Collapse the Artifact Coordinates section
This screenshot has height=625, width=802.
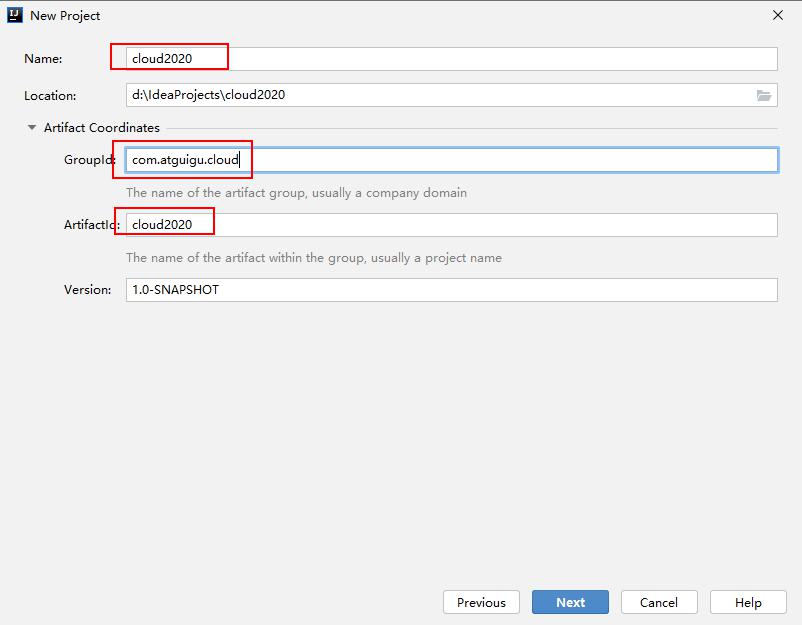pyautogui.click(x=32, y=127)
